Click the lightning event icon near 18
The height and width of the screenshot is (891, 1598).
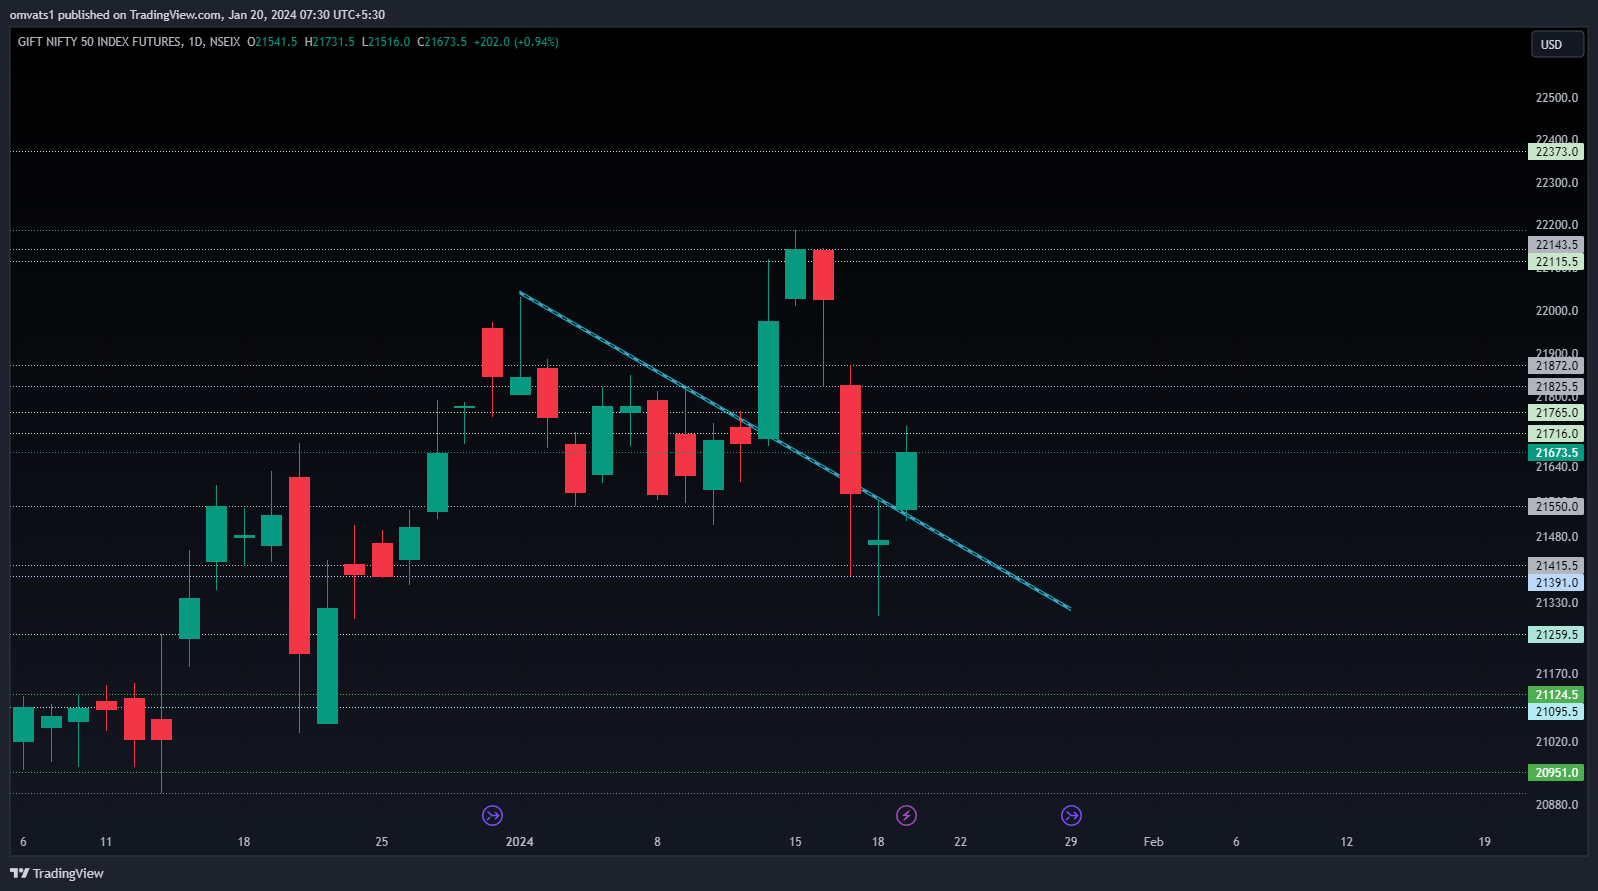906,816
